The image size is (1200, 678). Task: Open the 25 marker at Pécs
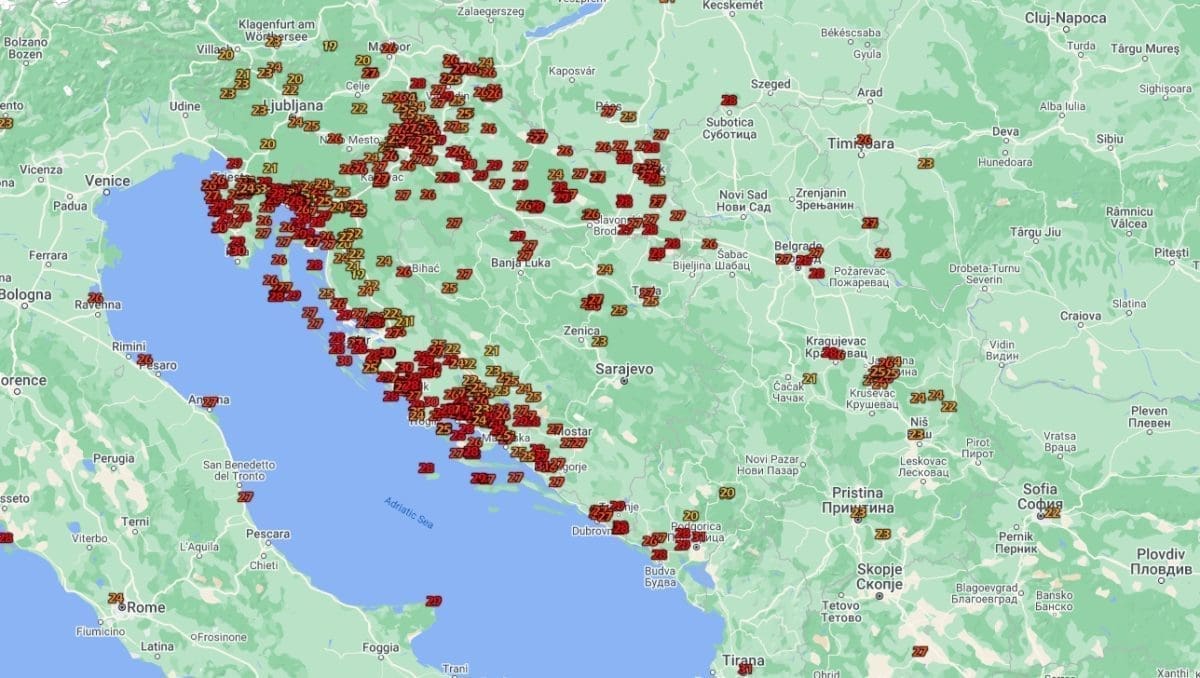click(628, 117)
